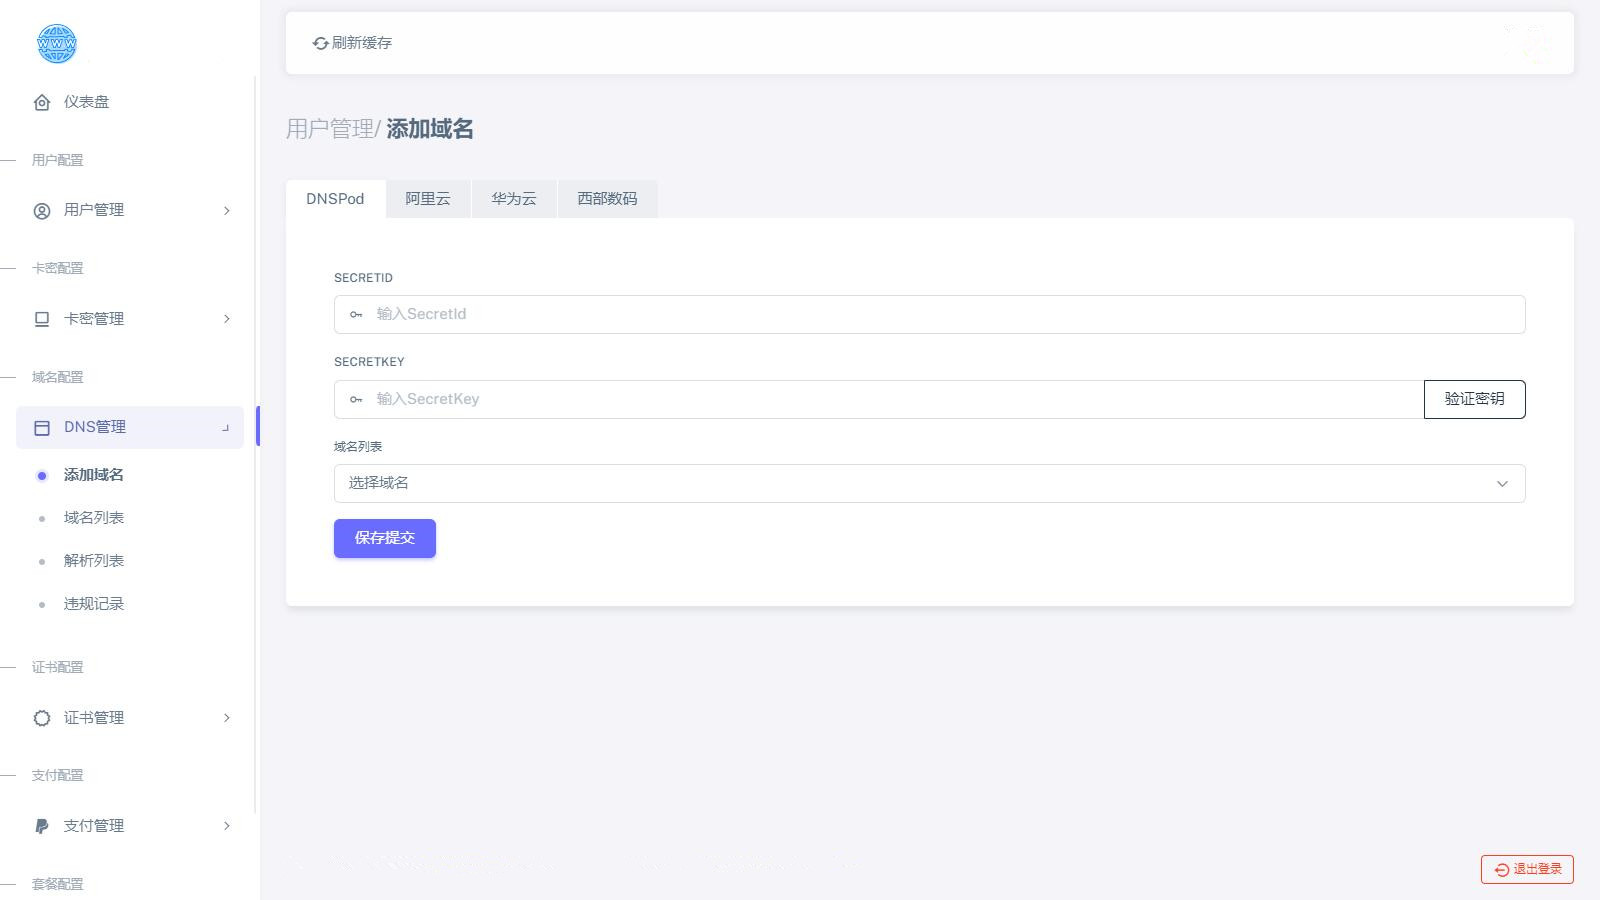Switch to the 华为云 tab
1600x900 pixels.
(513, 199)
